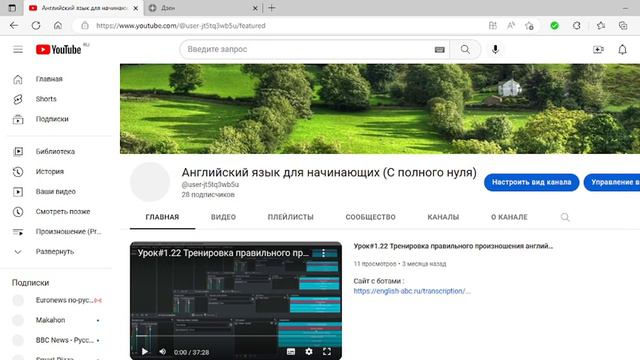Open Библиотека in sidebar
This screenshot has width=640, height=360.
pyautogui.click(x=55, y=151)
